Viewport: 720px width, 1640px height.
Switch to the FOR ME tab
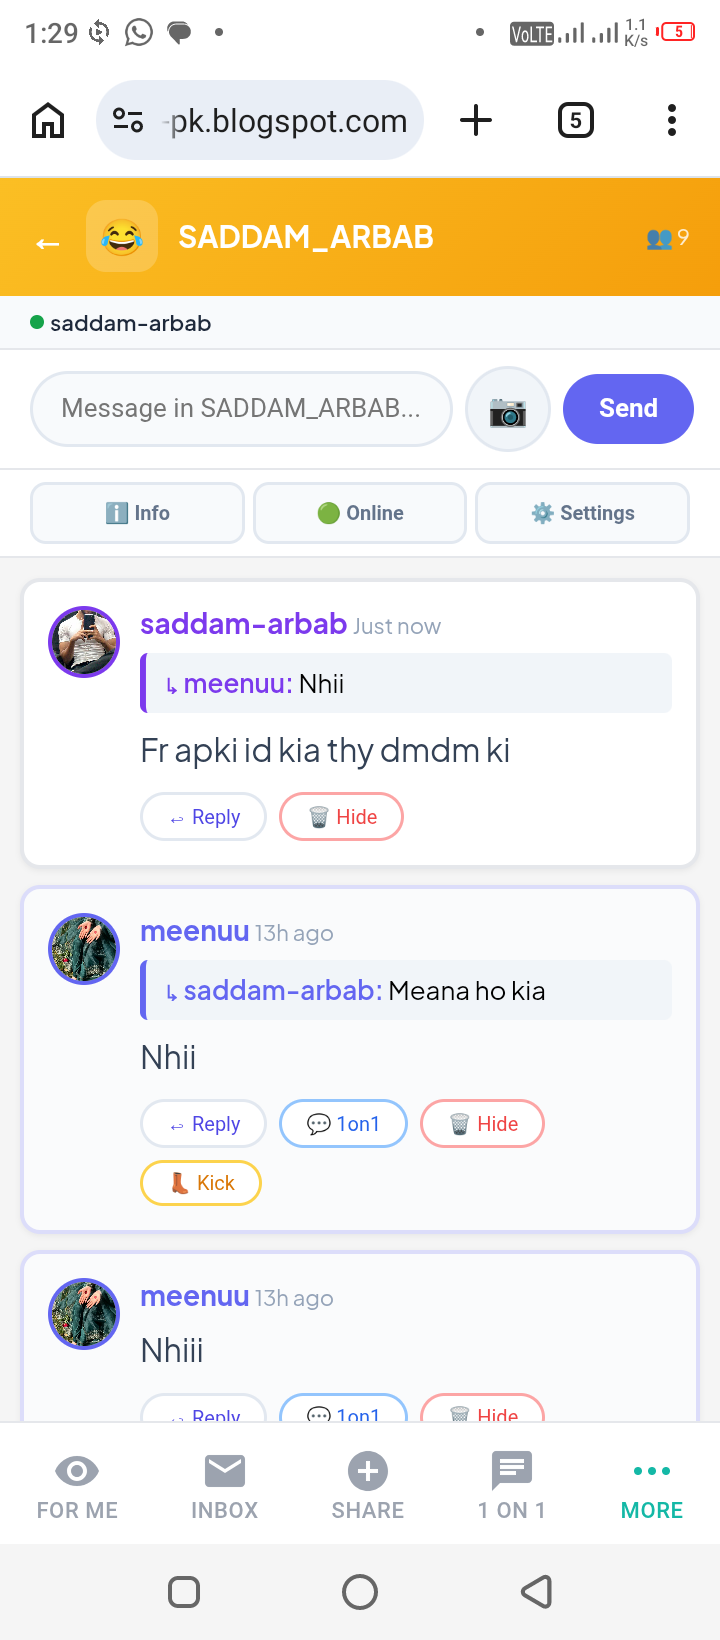tap(77, 1485)
